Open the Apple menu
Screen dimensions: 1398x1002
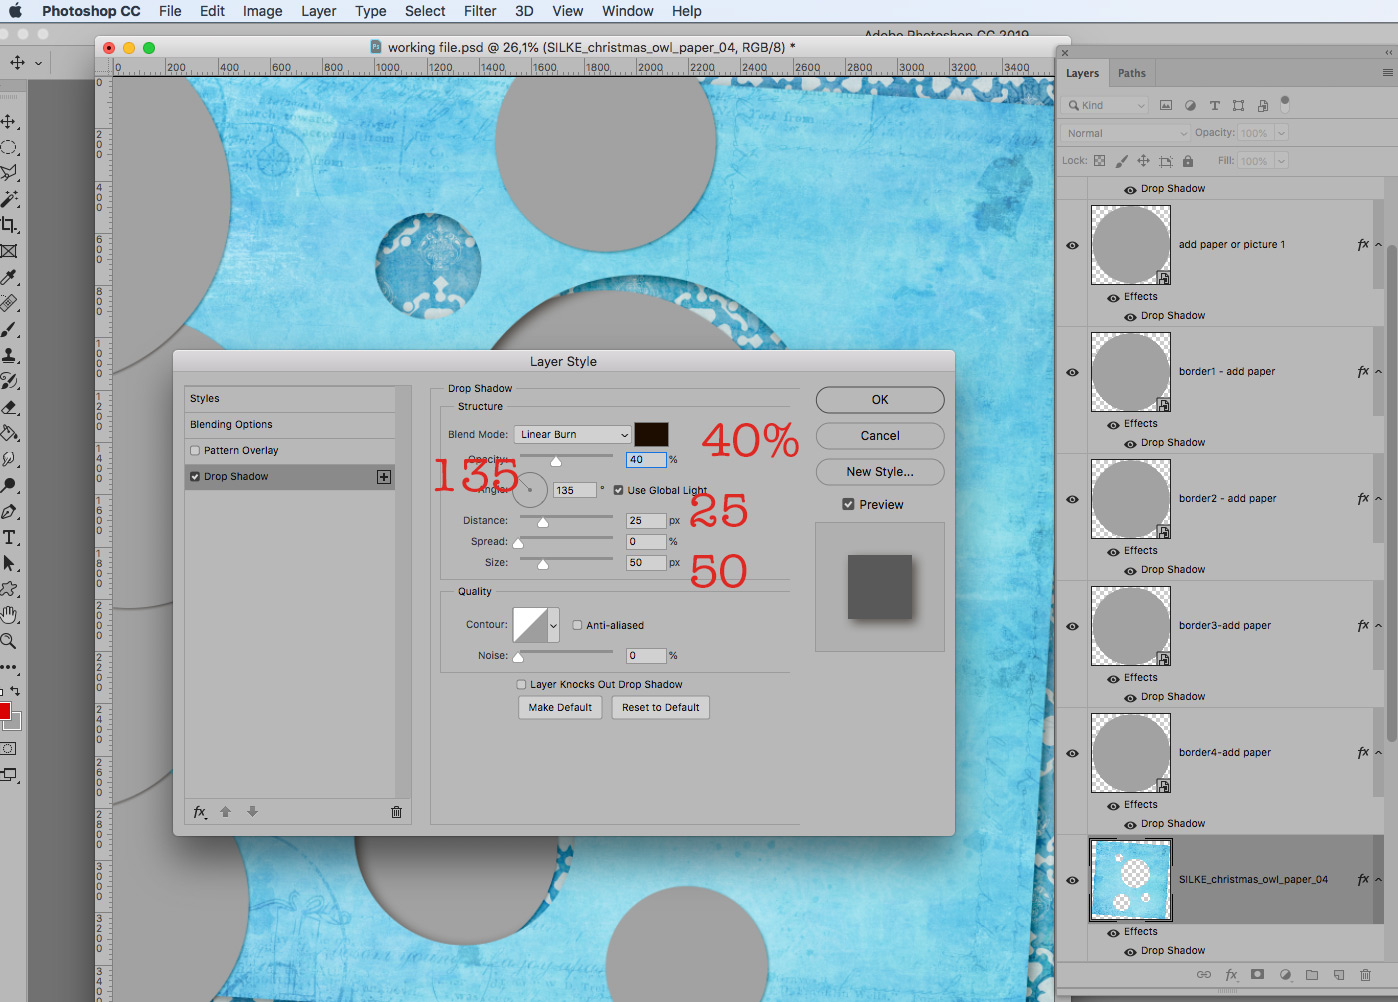[x=15, y=11]
